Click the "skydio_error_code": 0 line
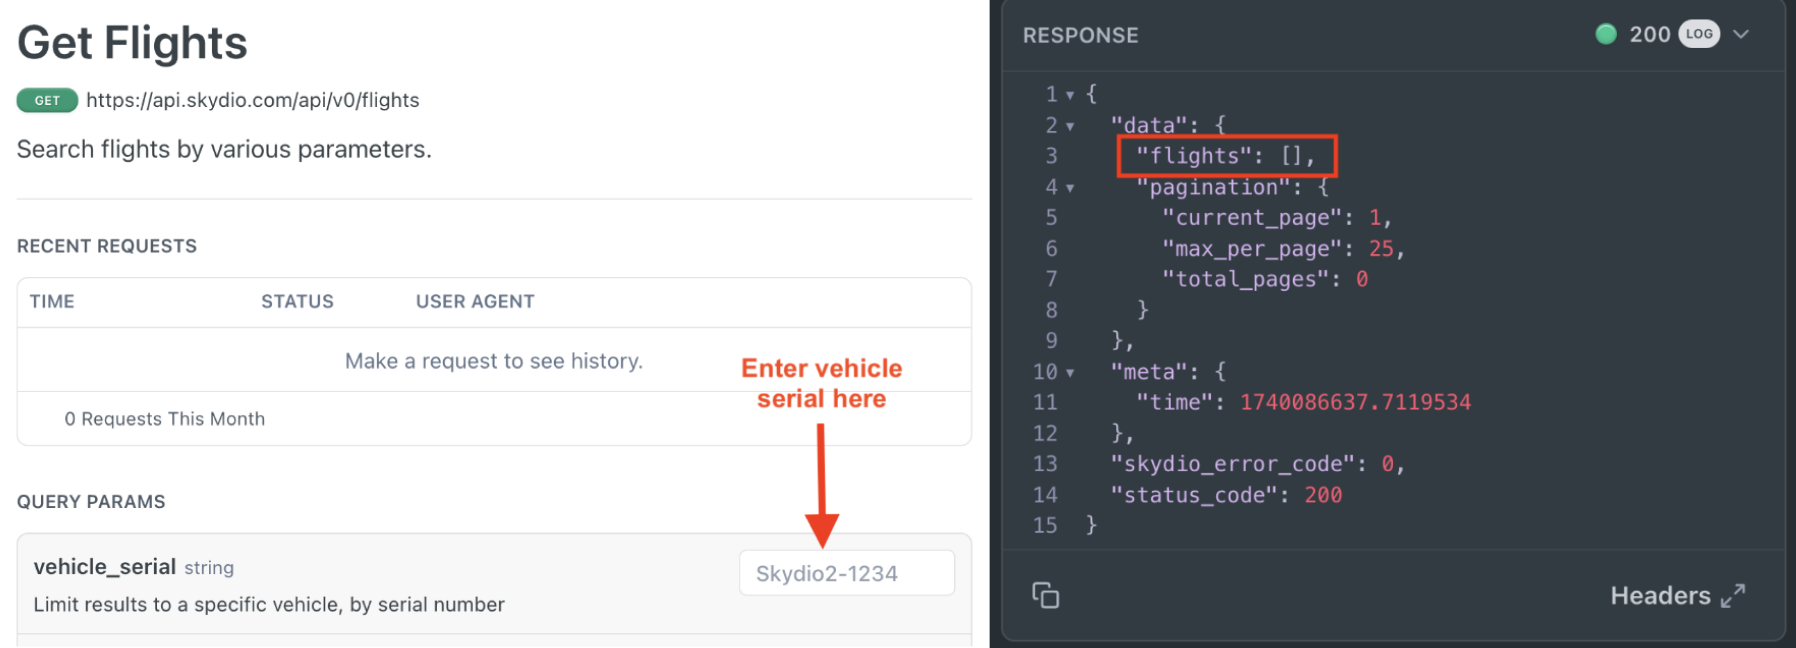This screenshot has height=648, width=1796. point(1258,465)
